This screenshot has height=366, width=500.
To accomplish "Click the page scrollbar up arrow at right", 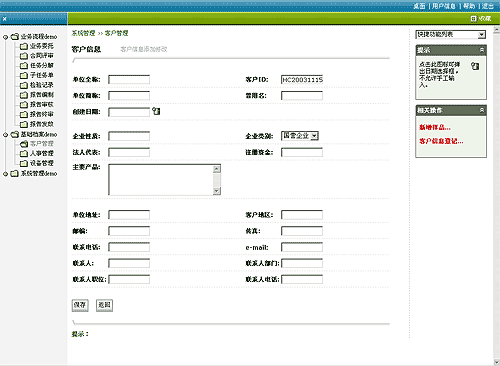I will click(496, 30).
